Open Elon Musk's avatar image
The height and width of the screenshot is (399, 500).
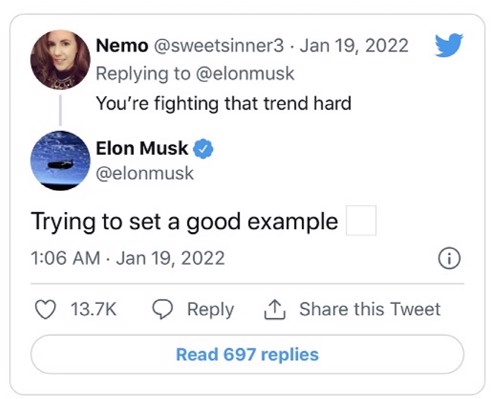click(x=60, y=161)
